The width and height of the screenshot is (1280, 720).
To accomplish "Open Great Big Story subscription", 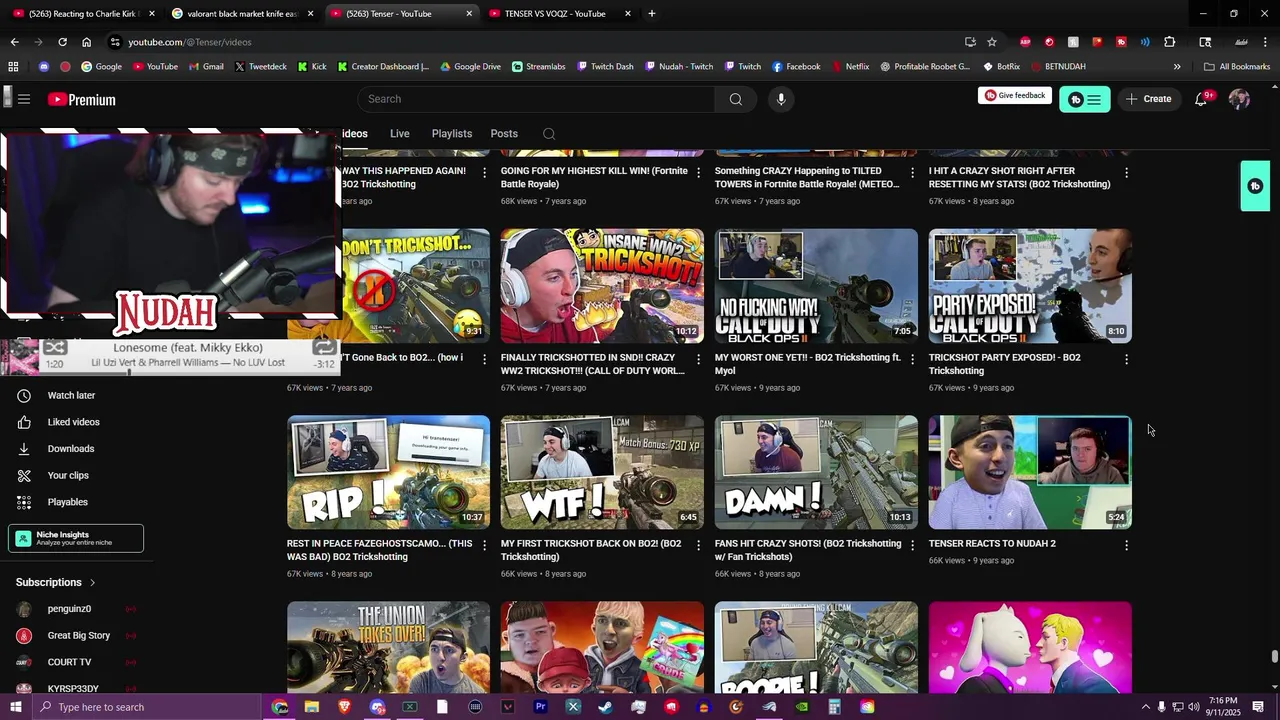I will point(78,636).
